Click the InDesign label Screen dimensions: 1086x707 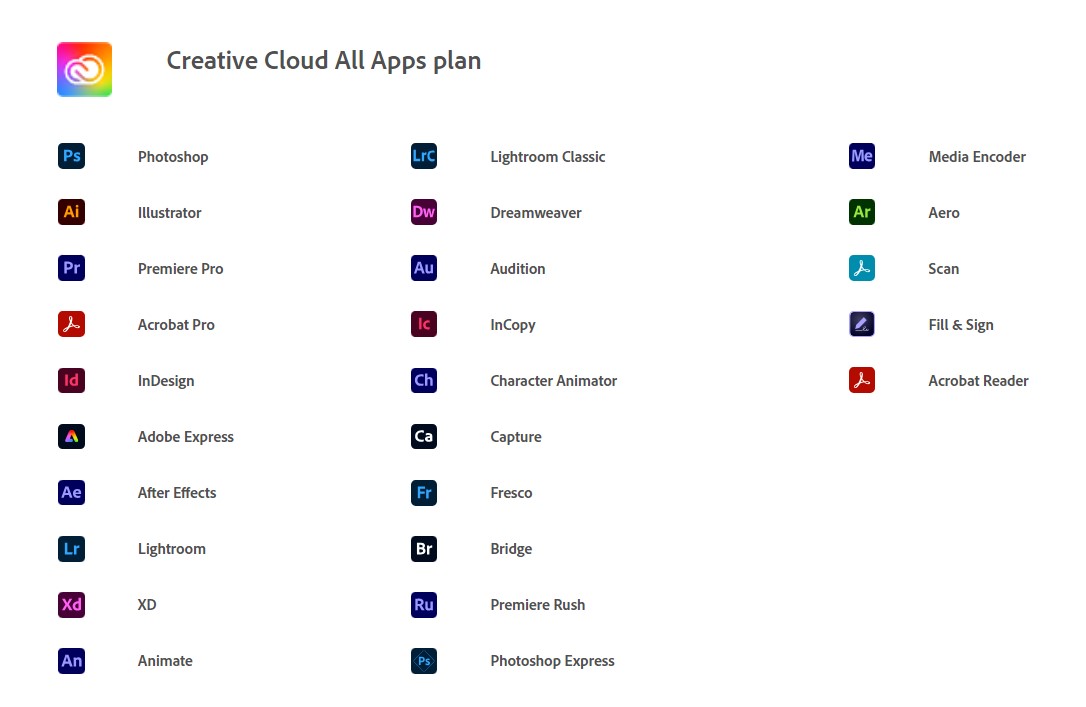[x=166, y=381]
